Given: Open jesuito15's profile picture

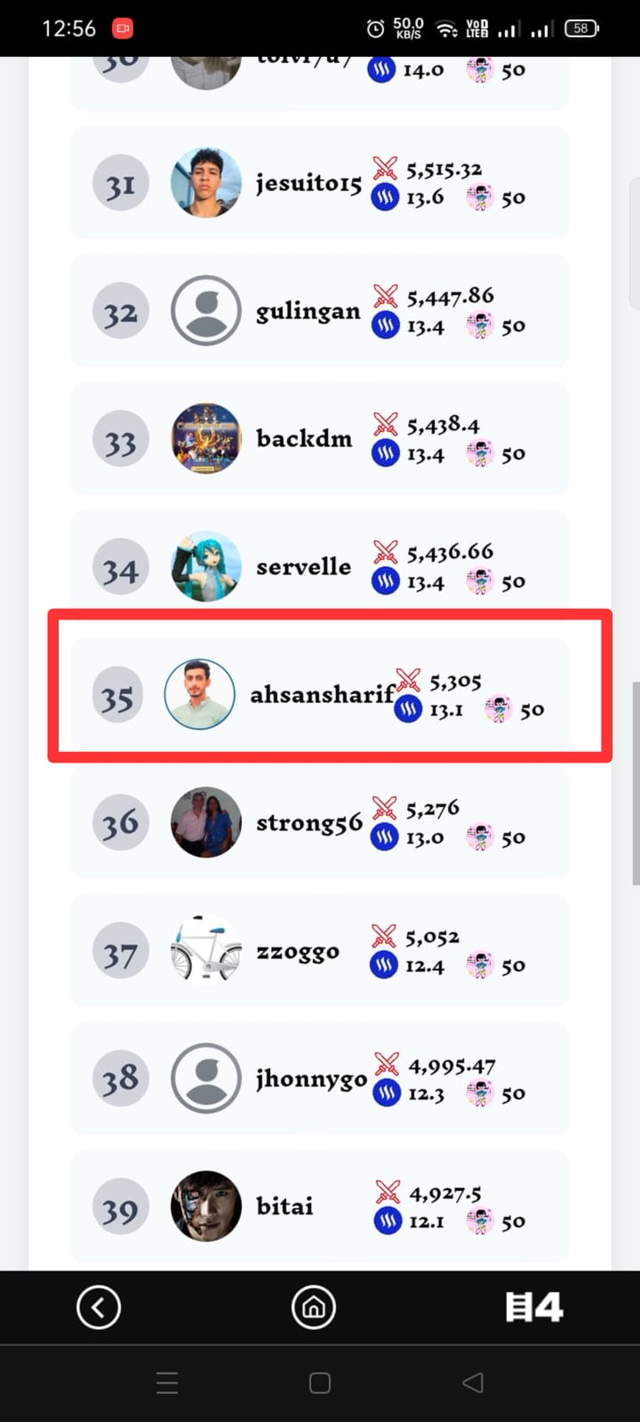Looking at the screenshot, I should coord(206,183).
